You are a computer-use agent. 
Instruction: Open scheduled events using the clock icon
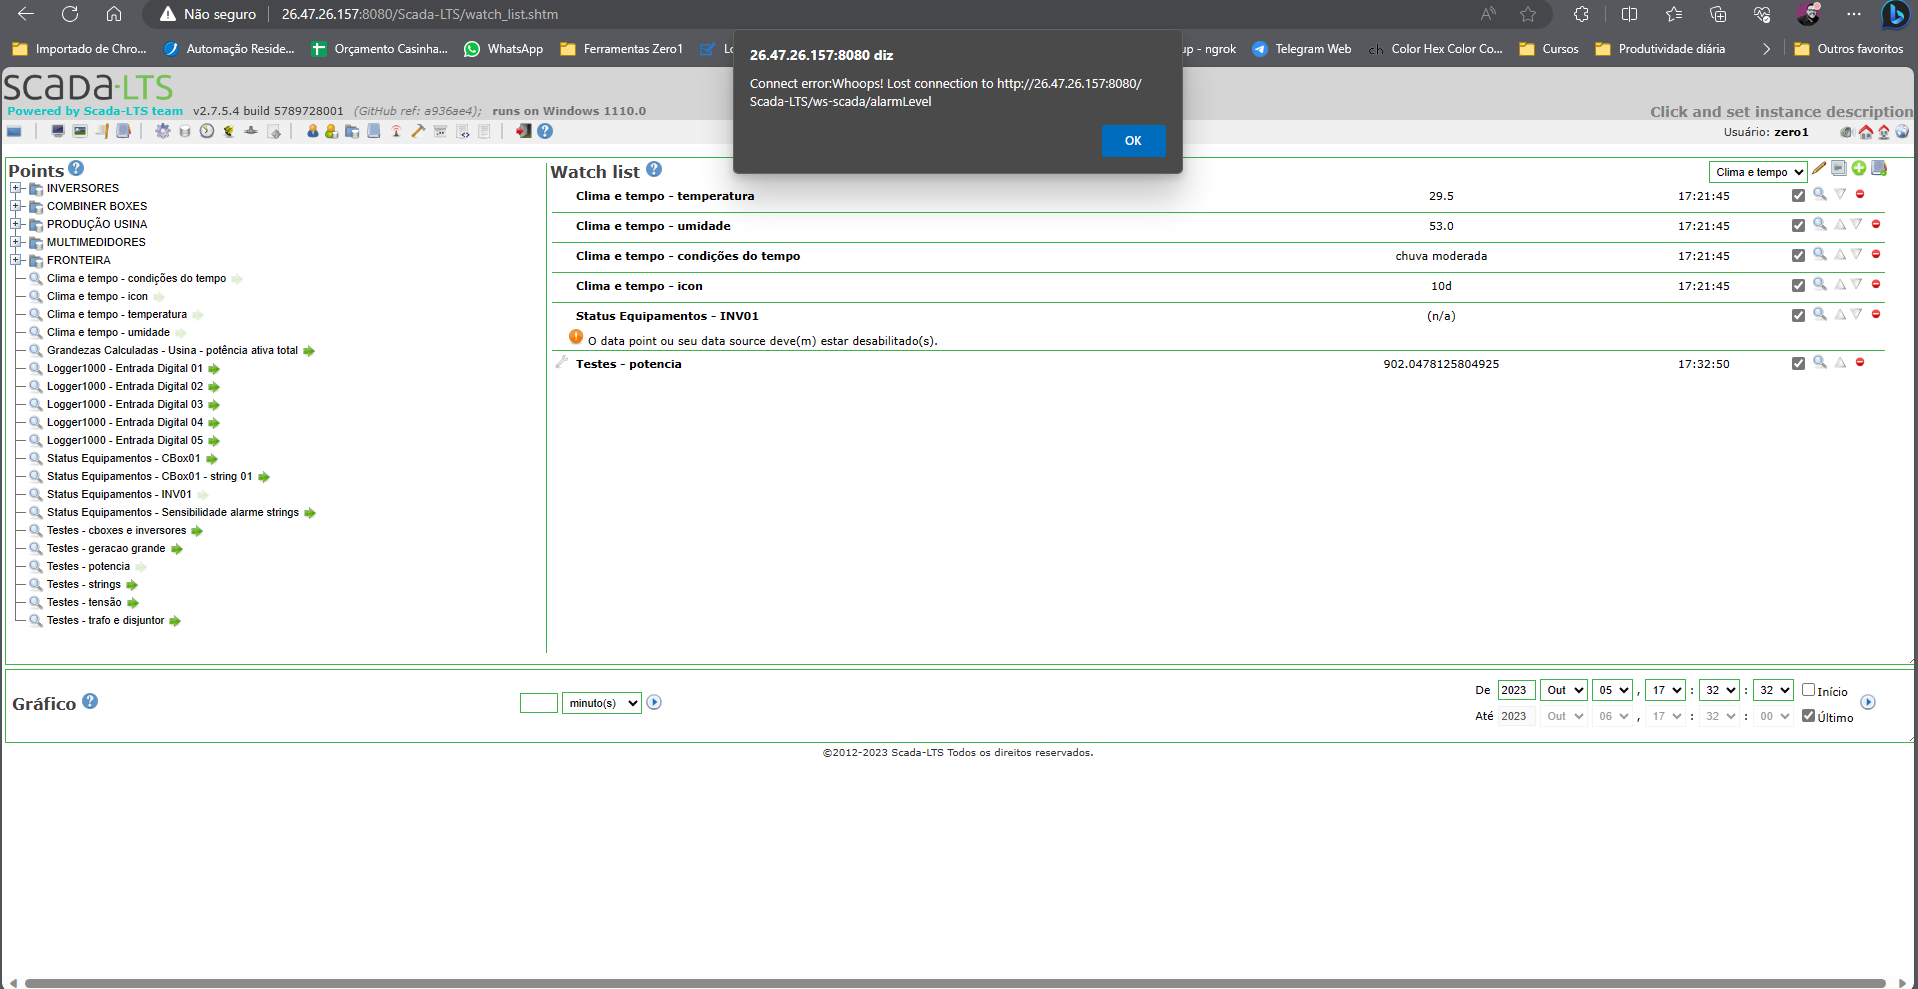(x=206, y=131)
